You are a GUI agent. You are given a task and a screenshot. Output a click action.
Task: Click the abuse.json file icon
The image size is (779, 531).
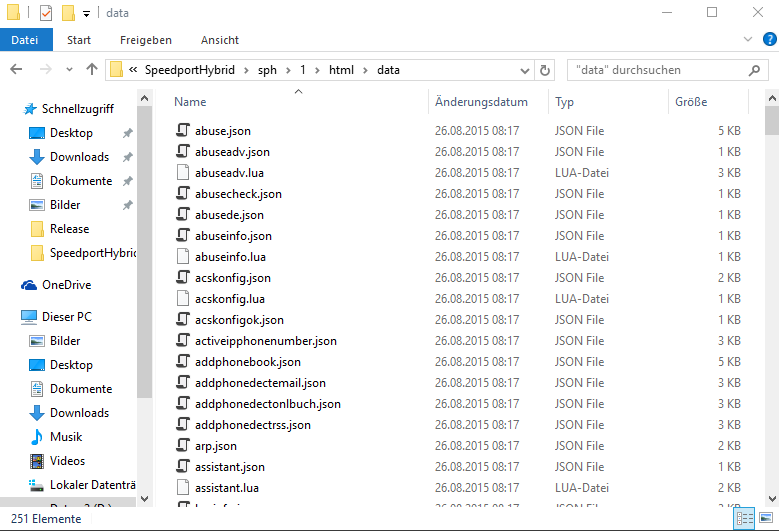click(183, 130)
